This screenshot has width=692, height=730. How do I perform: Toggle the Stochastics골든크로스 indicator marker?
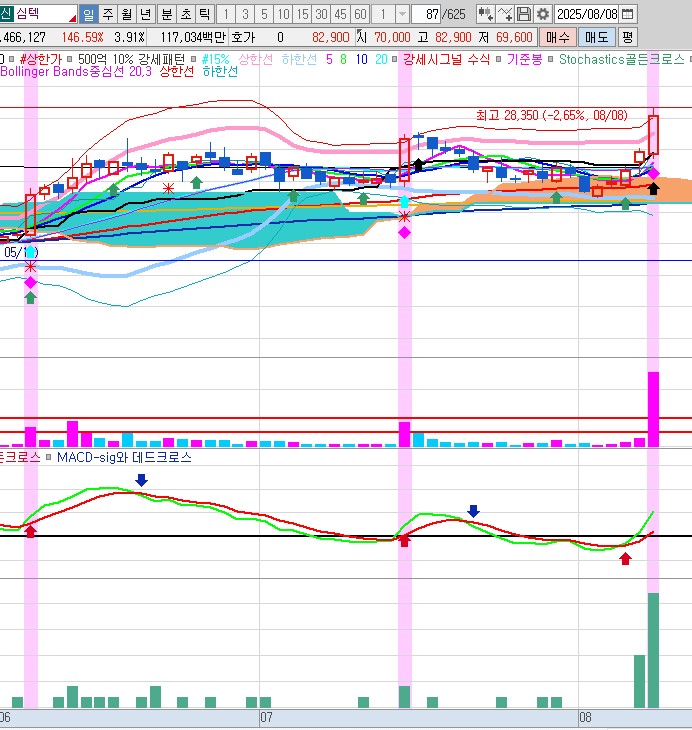click(550, 59)
